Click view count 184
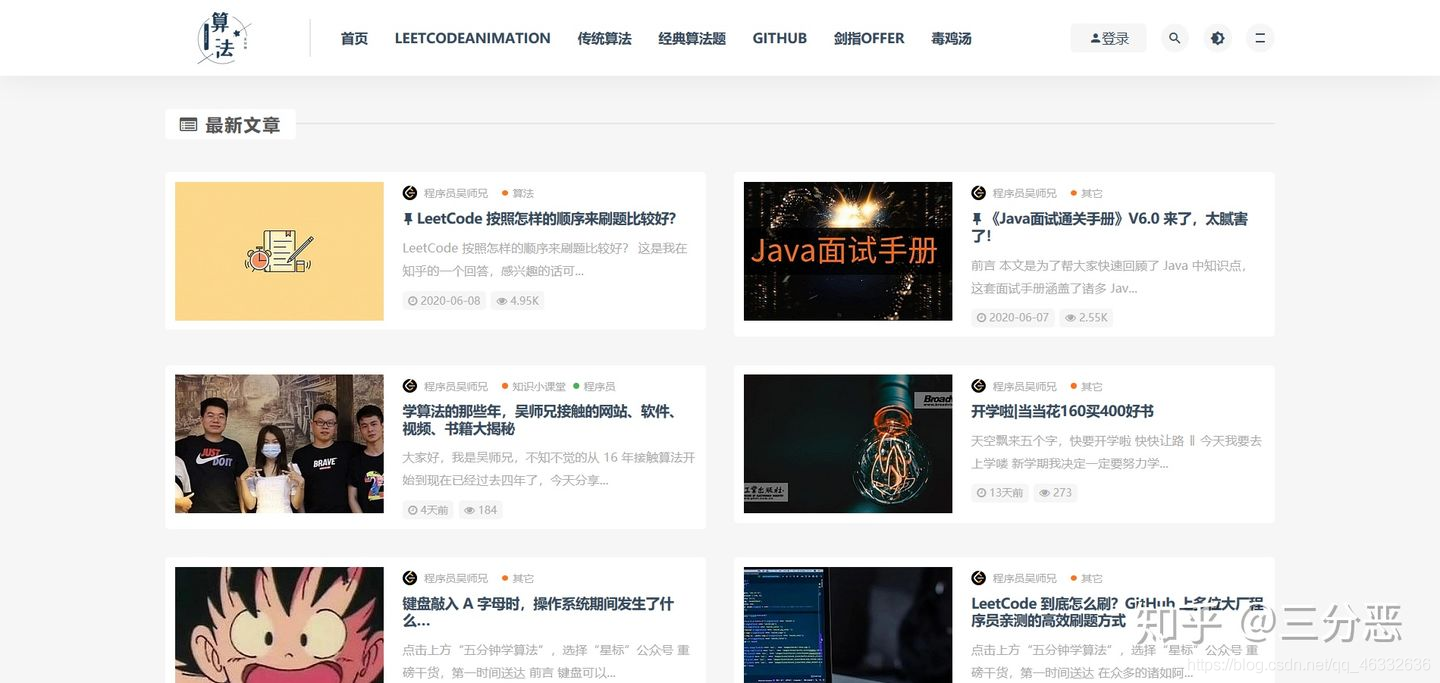This screenshot has height=683, width=1440. 481,510
